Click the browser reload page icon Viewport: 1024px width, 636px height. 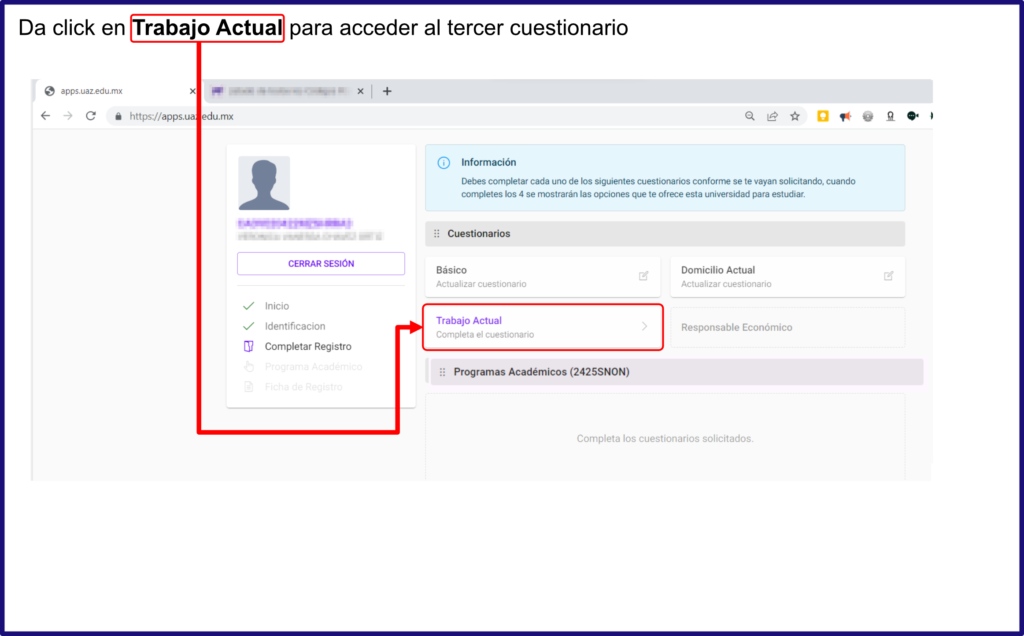pos(91,116)
